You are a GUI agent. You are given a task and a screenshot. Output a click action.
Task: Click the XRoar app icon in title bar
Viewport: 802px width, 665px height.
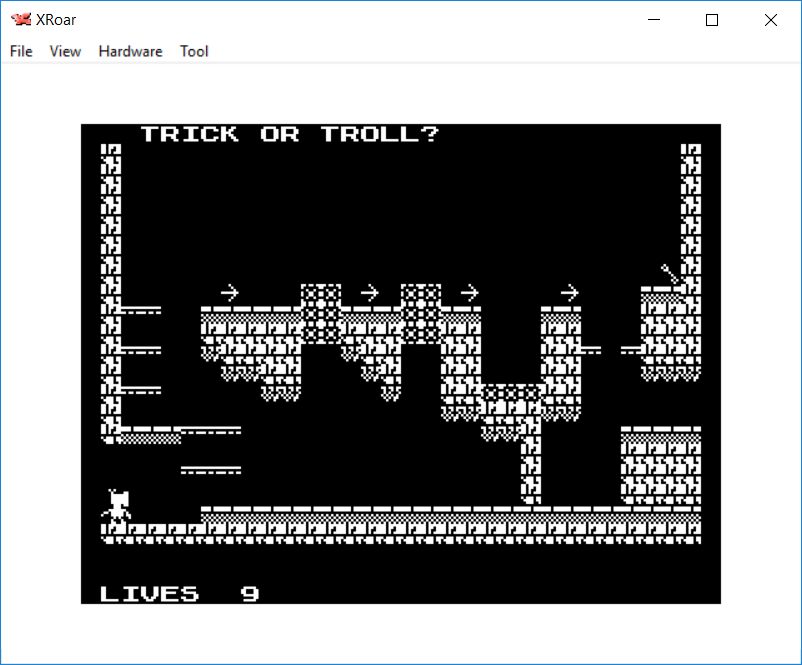point(20,20)
